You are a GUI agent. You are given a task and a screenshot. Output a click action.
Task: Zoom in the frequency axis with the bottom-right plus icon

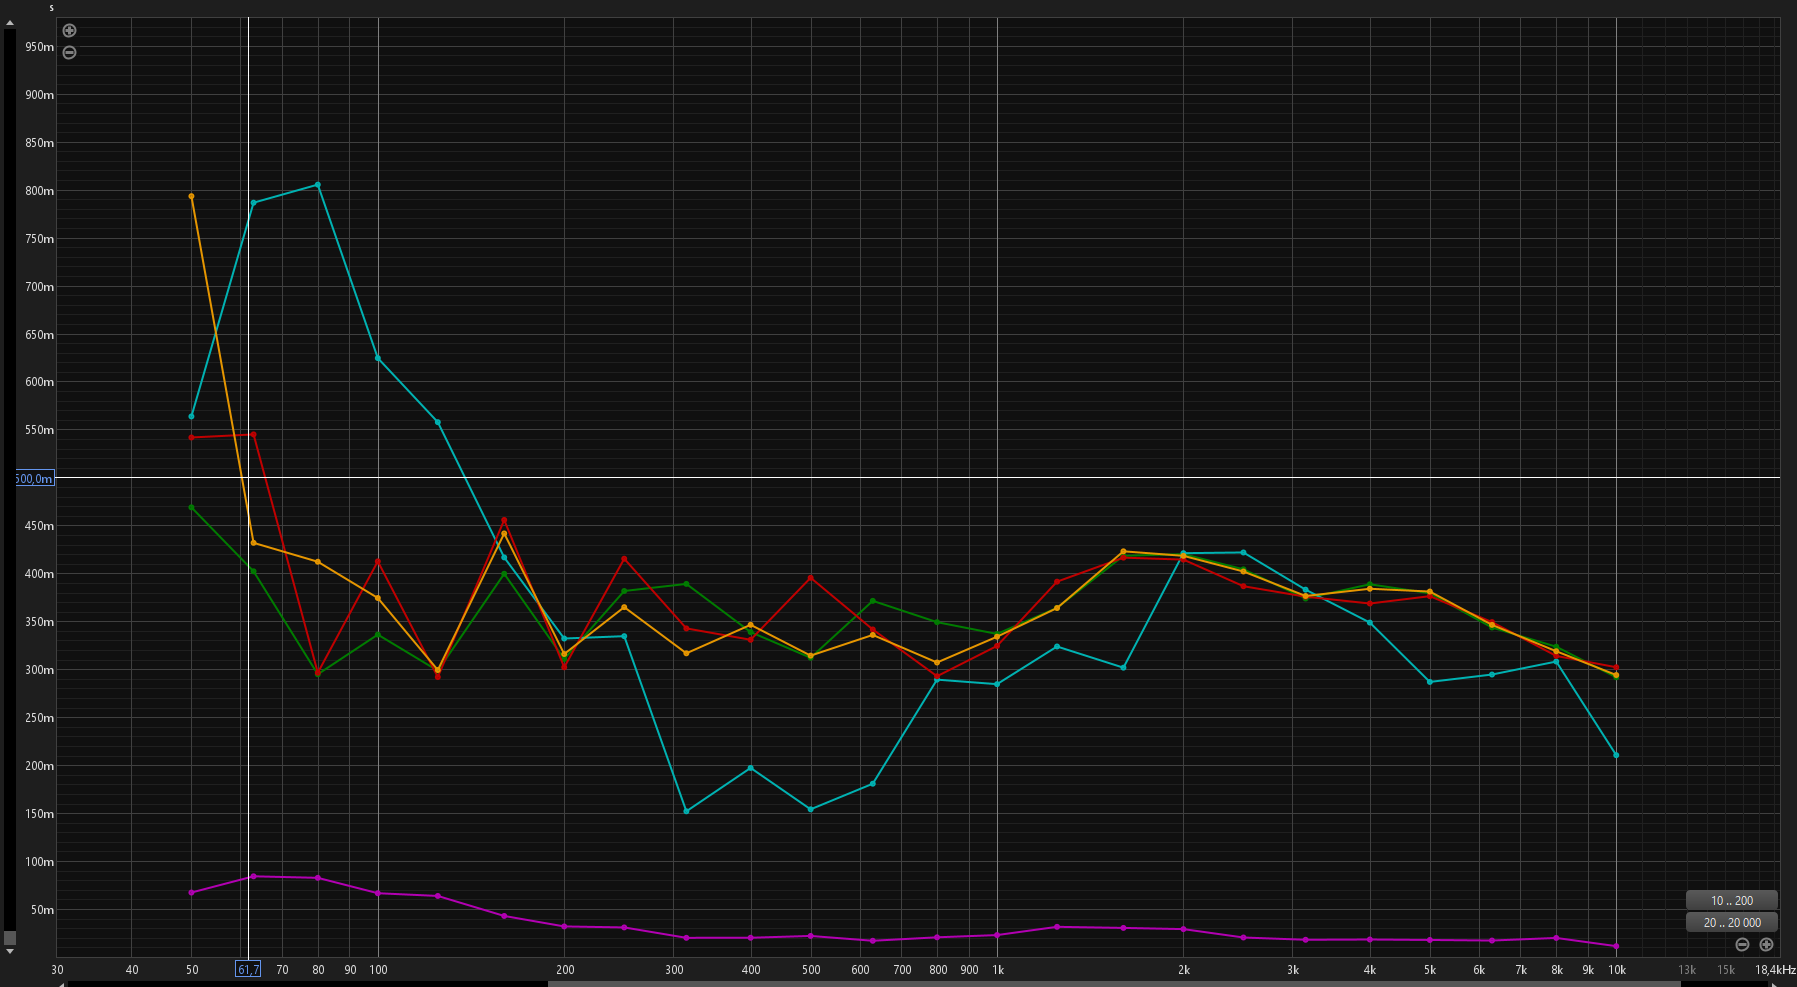(x=1766, y=945)
